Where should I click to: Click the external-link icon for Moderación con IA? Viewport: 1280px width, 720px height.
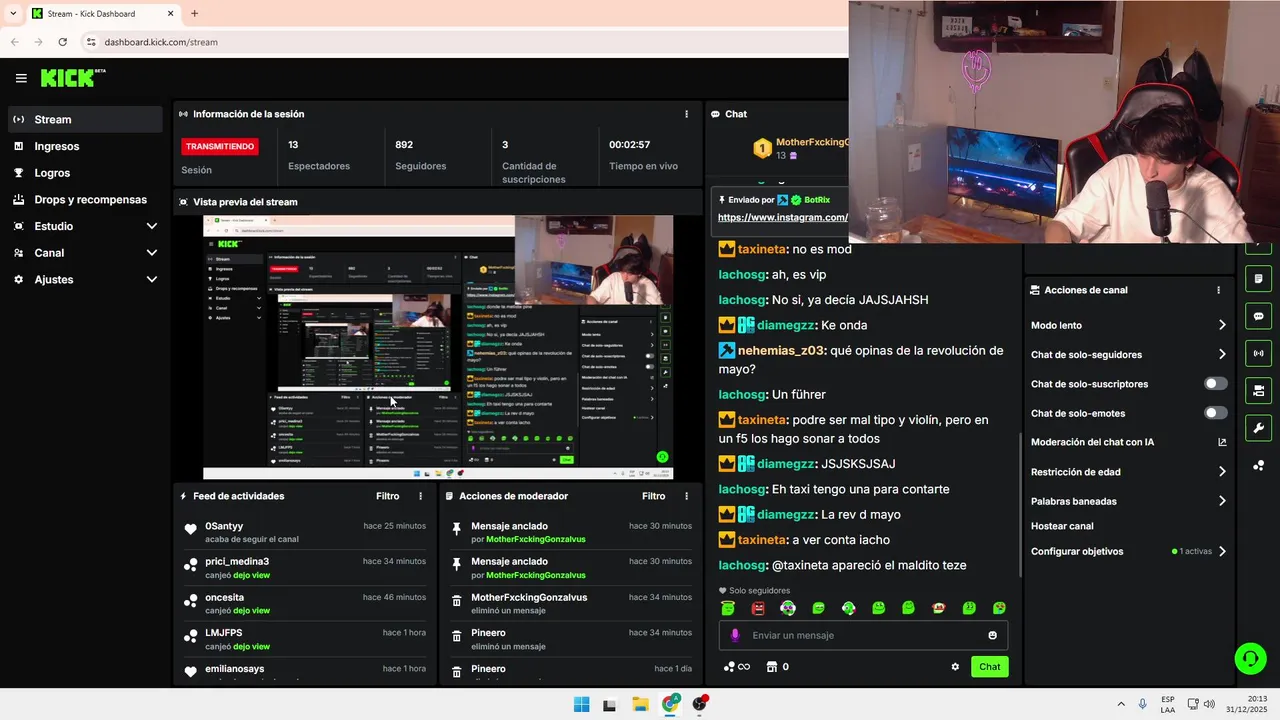click(1222, 442)
